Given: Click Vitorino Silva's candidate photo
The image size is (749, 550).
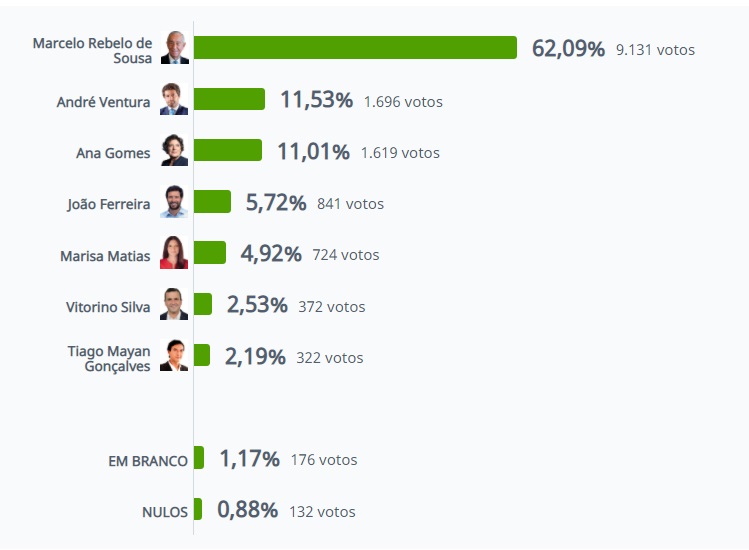Looking at the screenshot, I should 174,304.
